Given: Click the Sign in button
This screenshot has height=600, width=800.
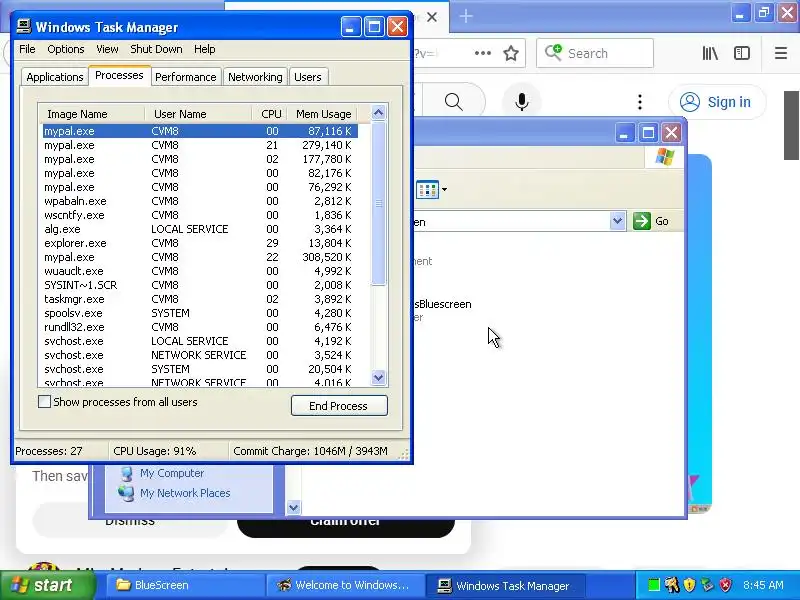Looking at the screenshot, I should pyautogui.click(x=717, y=102).
